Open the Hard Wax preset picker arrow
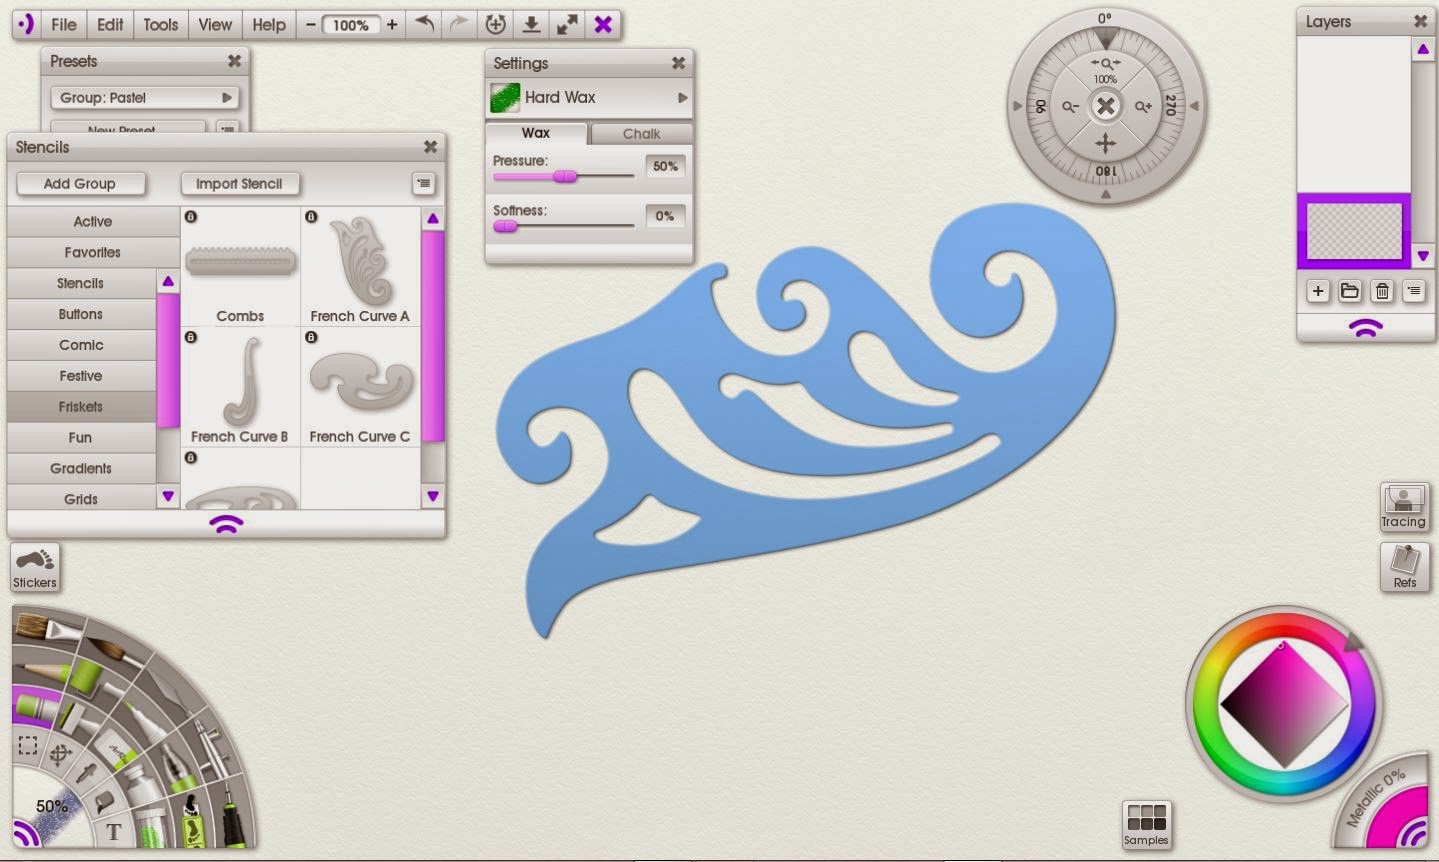 click(683, 98)
